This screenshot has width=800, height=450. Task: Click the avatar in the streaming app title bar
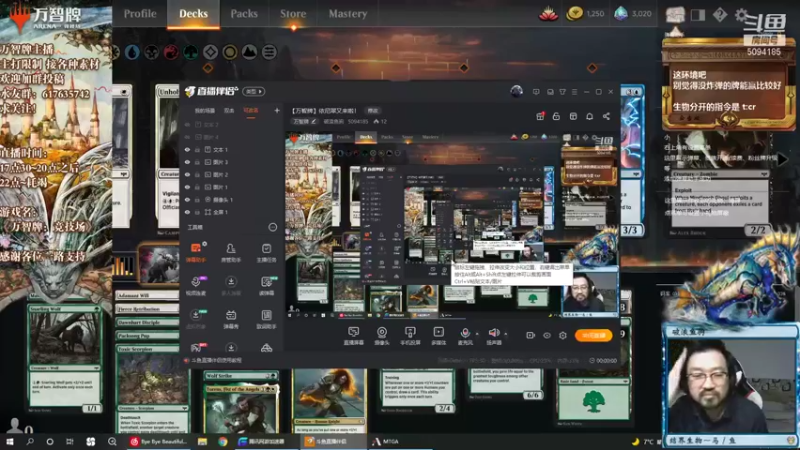tap(516, 91)
